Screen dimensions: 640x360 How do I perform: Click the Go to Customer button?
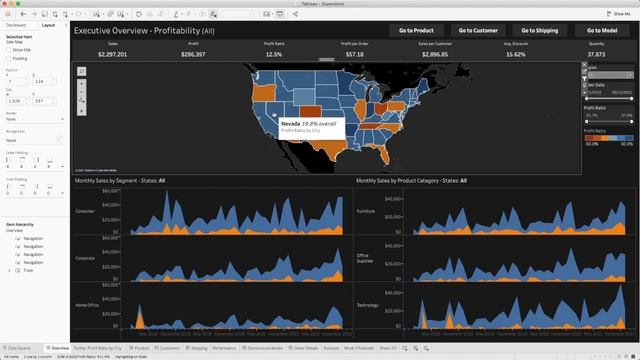pyautogui.click(x=478, y=30)
